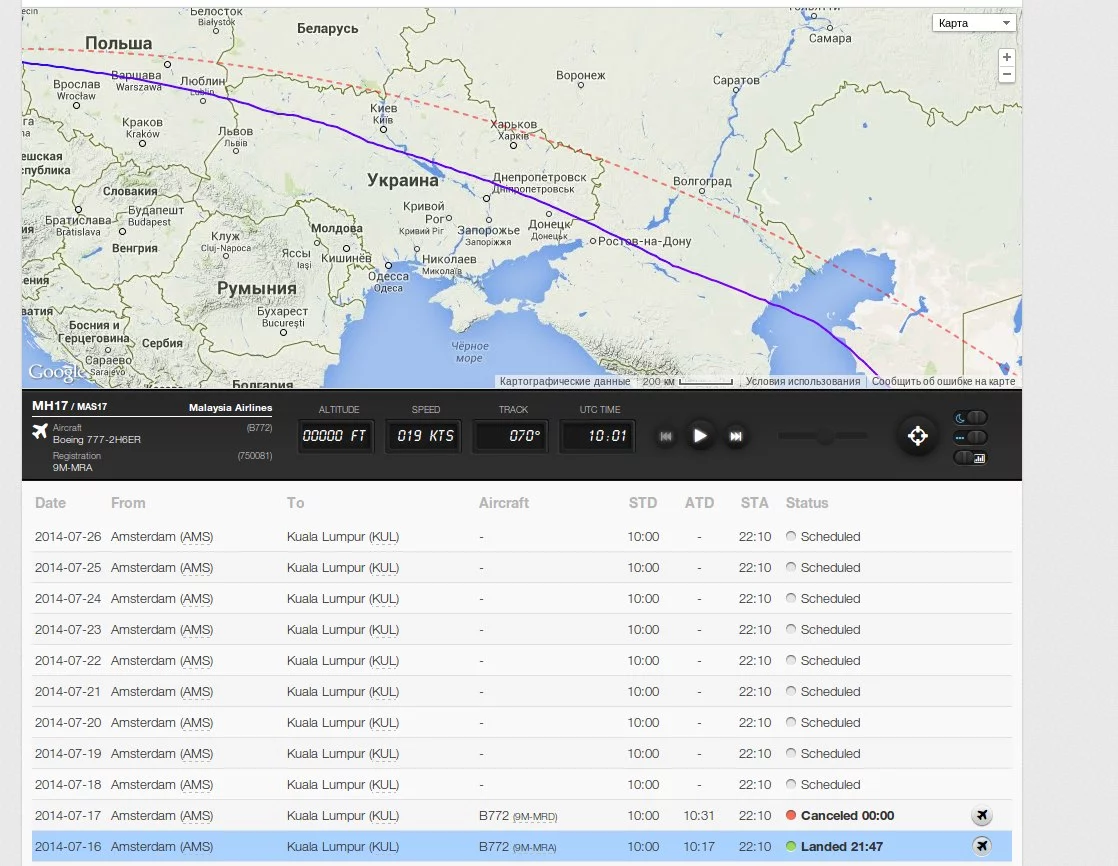This screenshot has height=866, width=1118.
Task: Click 'Landed 21:47' status text
Action: click(841, 847)
